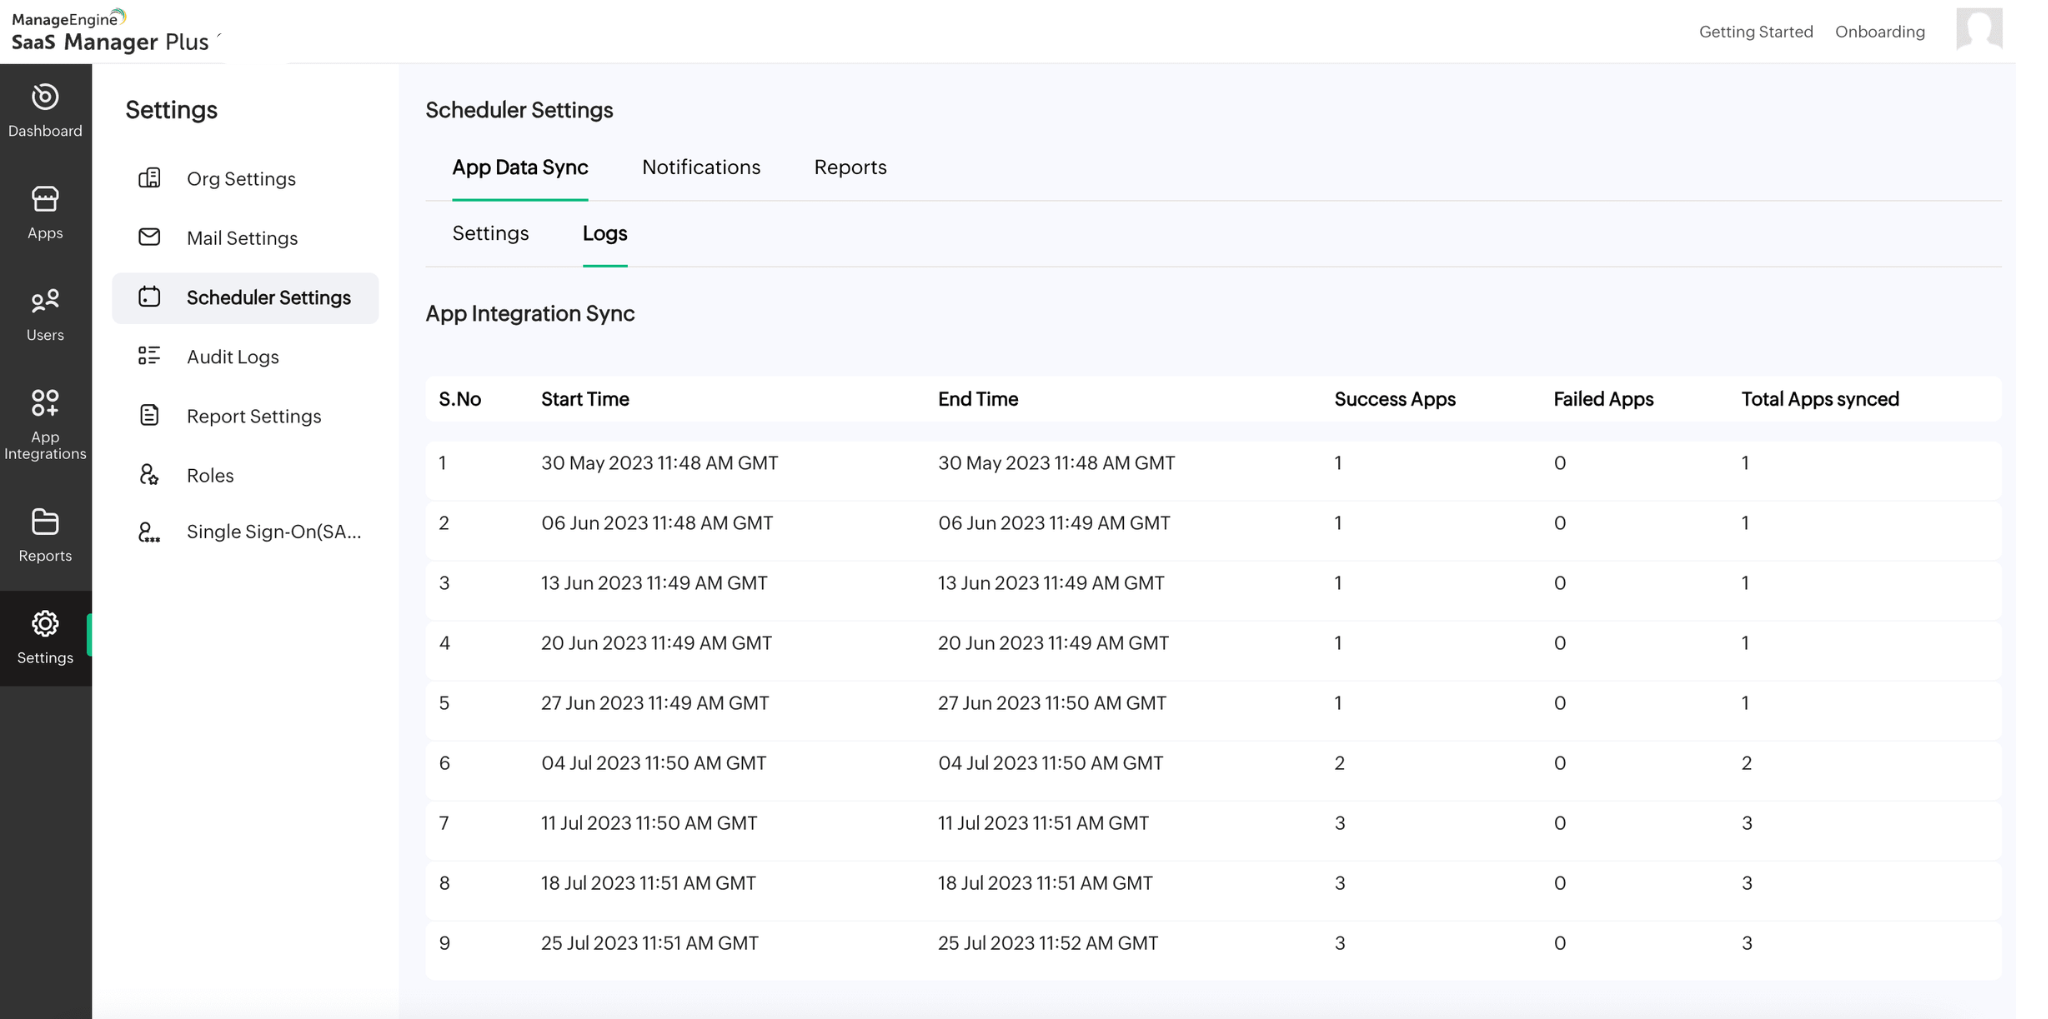
Task: Click the Org Settings building icon
Action: [149, 178]
